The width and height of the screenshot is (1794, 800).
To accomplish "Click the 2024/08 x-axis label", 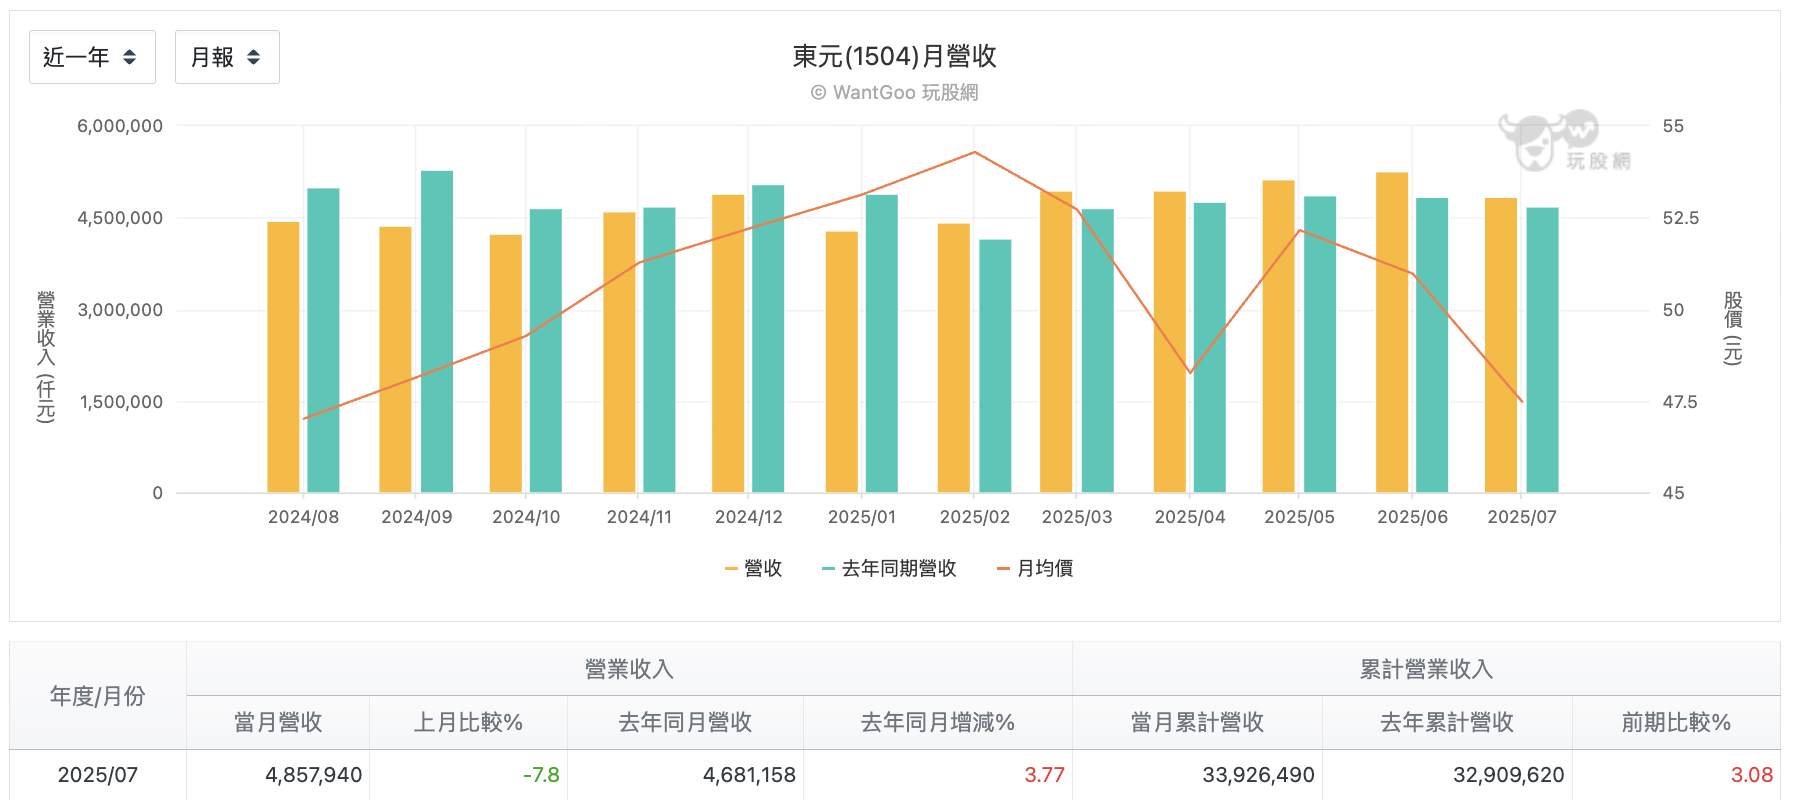I will tap(303, 517).
